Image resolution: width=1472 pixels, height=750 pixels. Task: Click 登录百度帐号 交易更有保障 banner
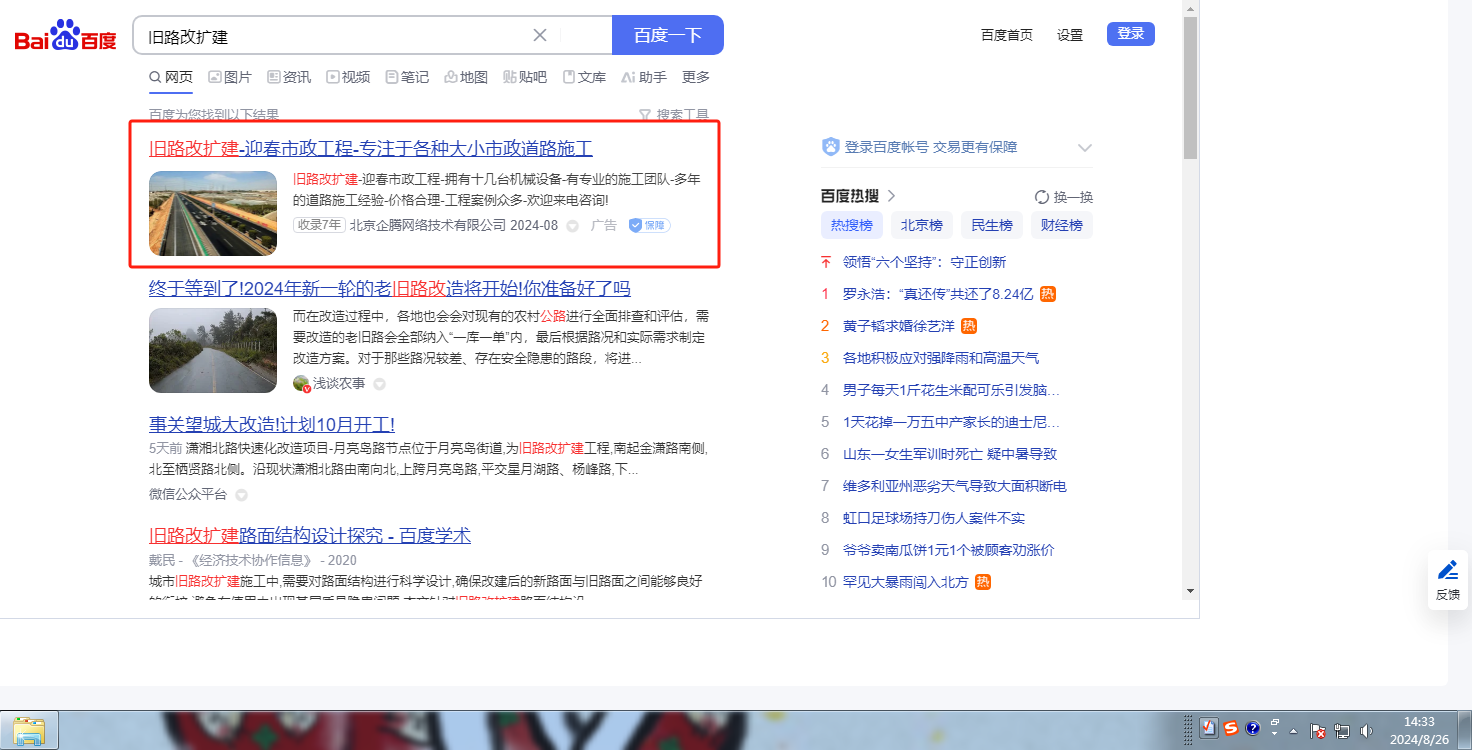click(920, 147)
